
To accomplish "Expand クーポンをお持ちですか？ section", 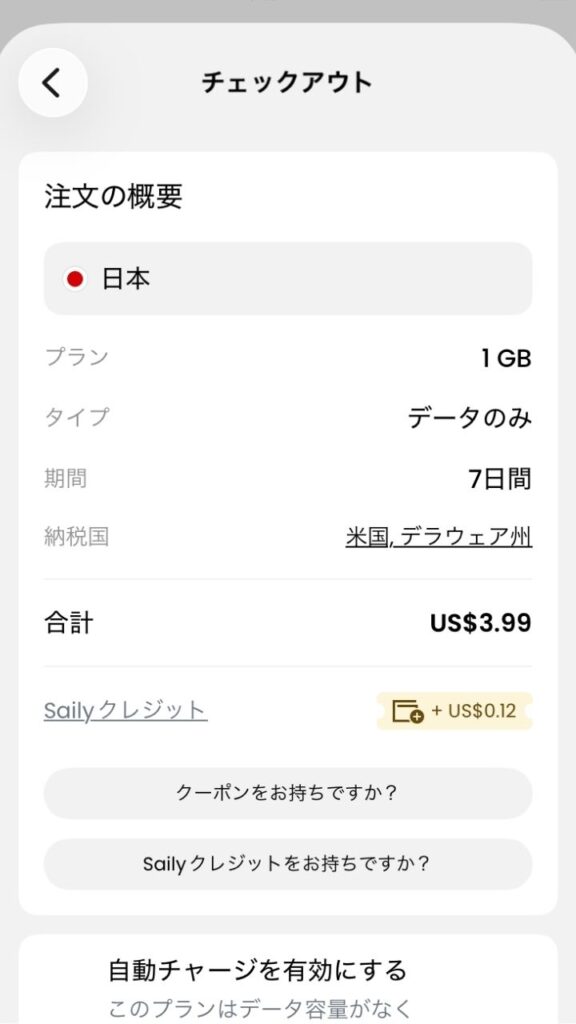I will pyautogui.click(x=287, y=794).
